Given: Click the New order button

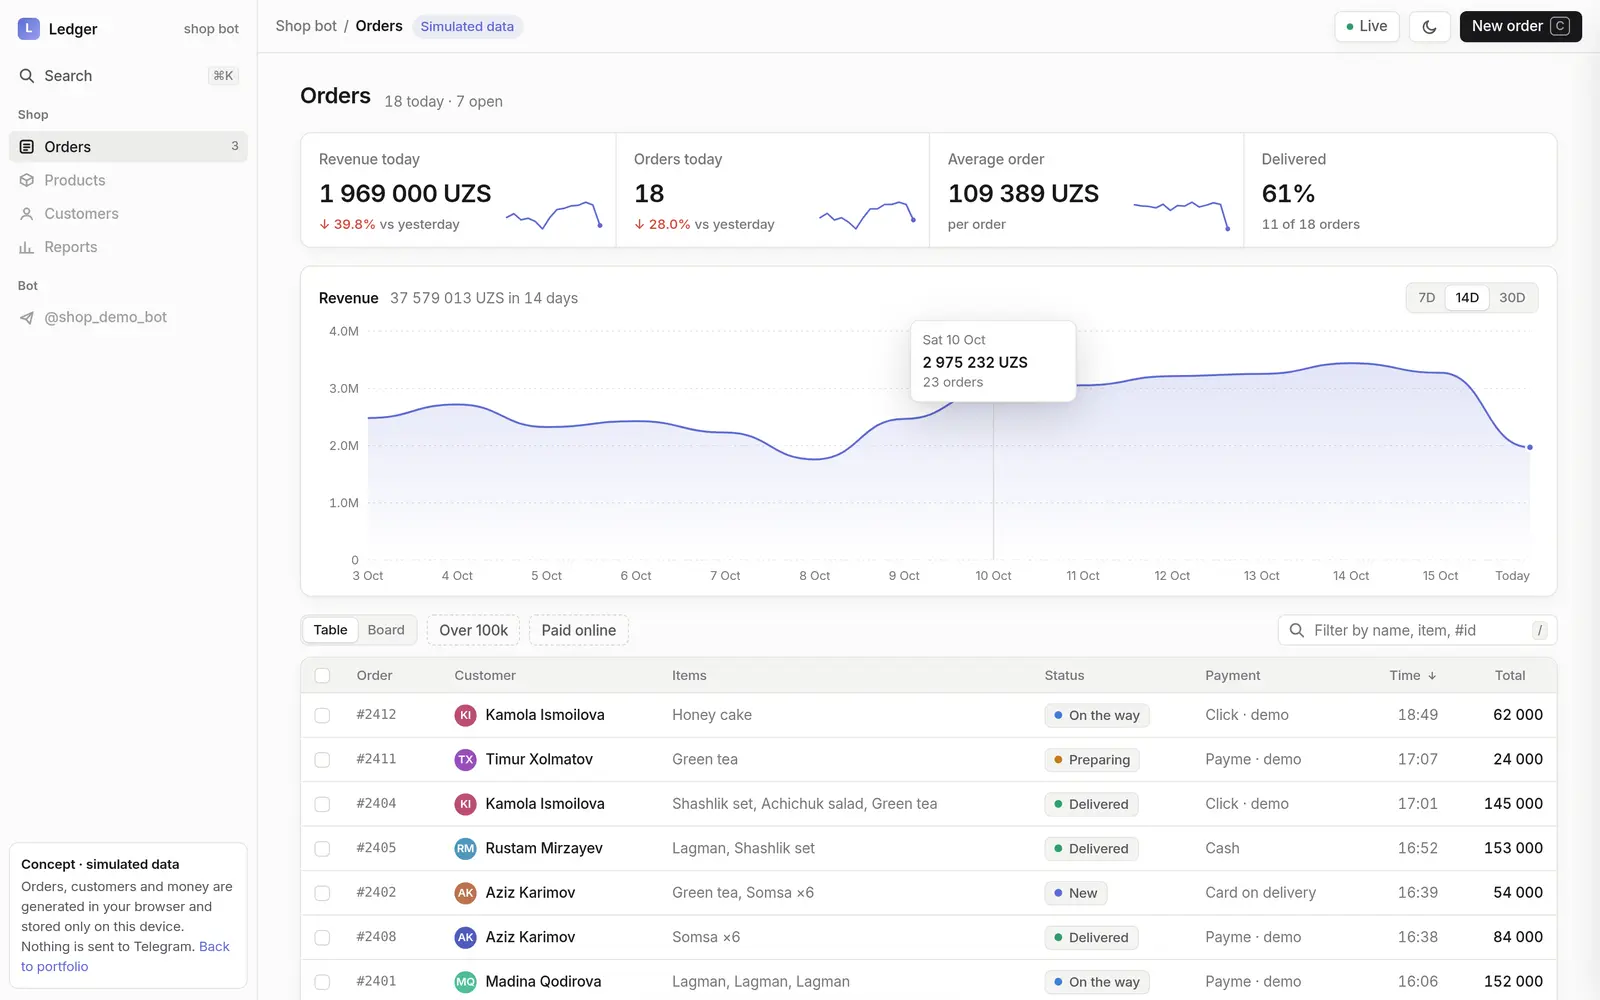Looking at the screenshot, I should pos(1520,27).
